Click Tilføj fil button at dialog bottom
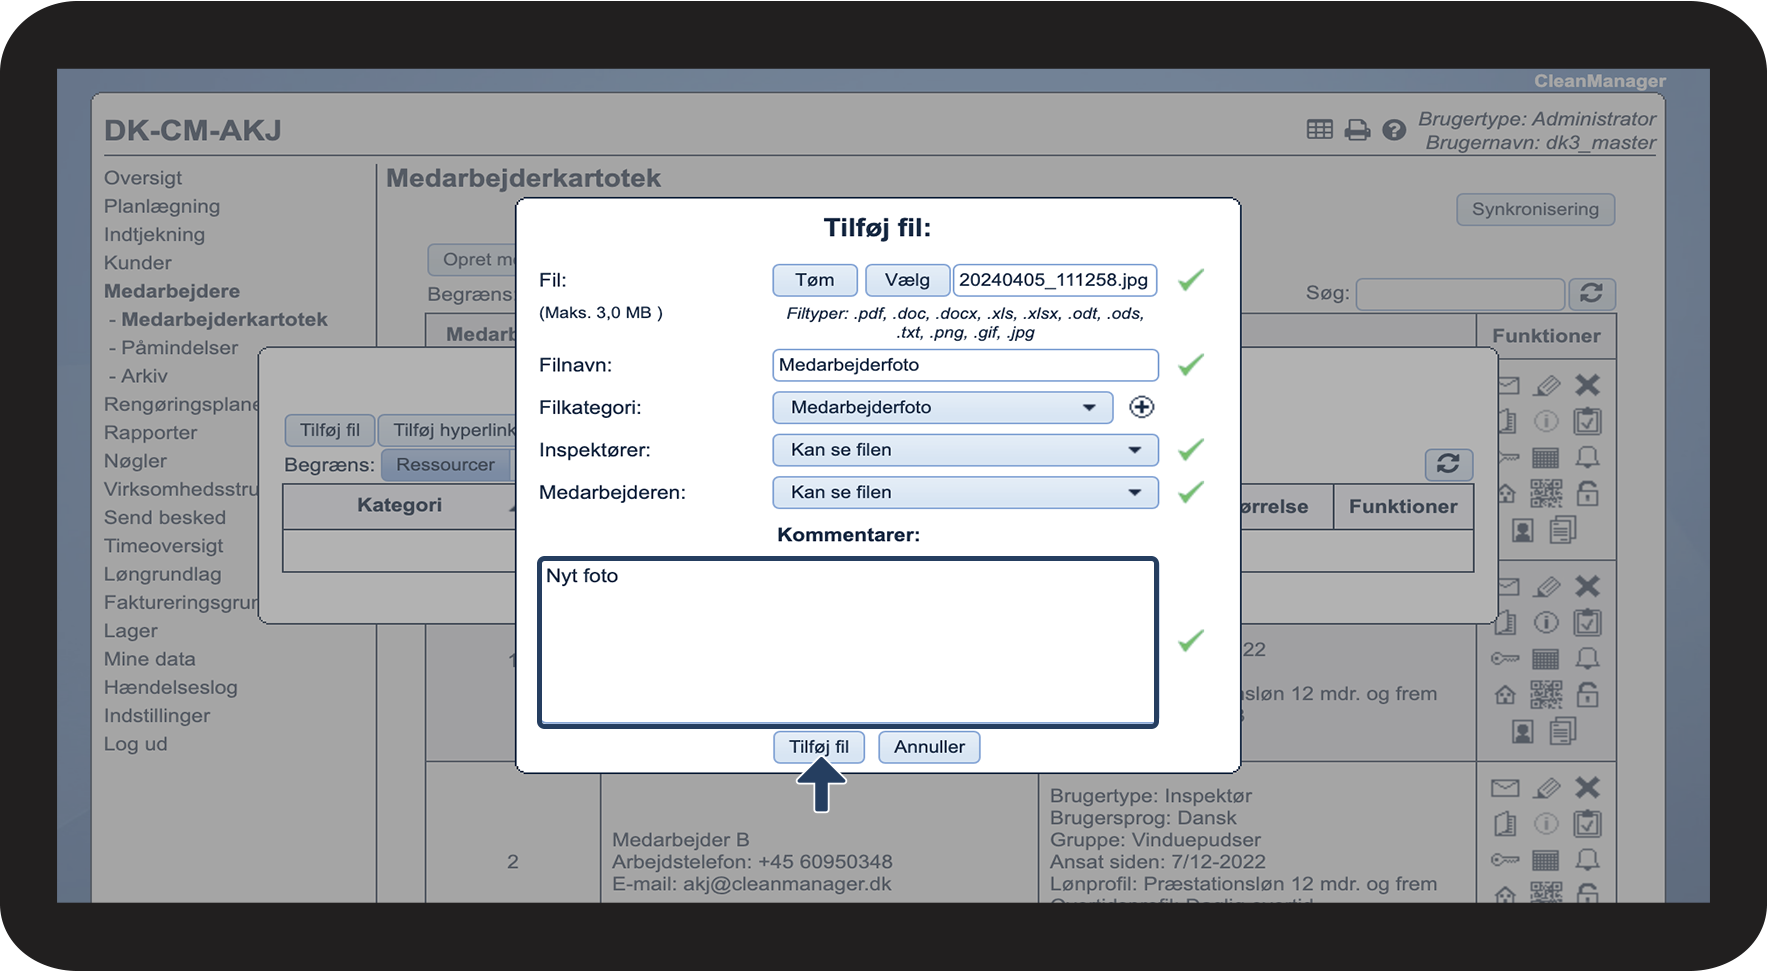This screenshot has height=971, width=1767. pos(819,747)
